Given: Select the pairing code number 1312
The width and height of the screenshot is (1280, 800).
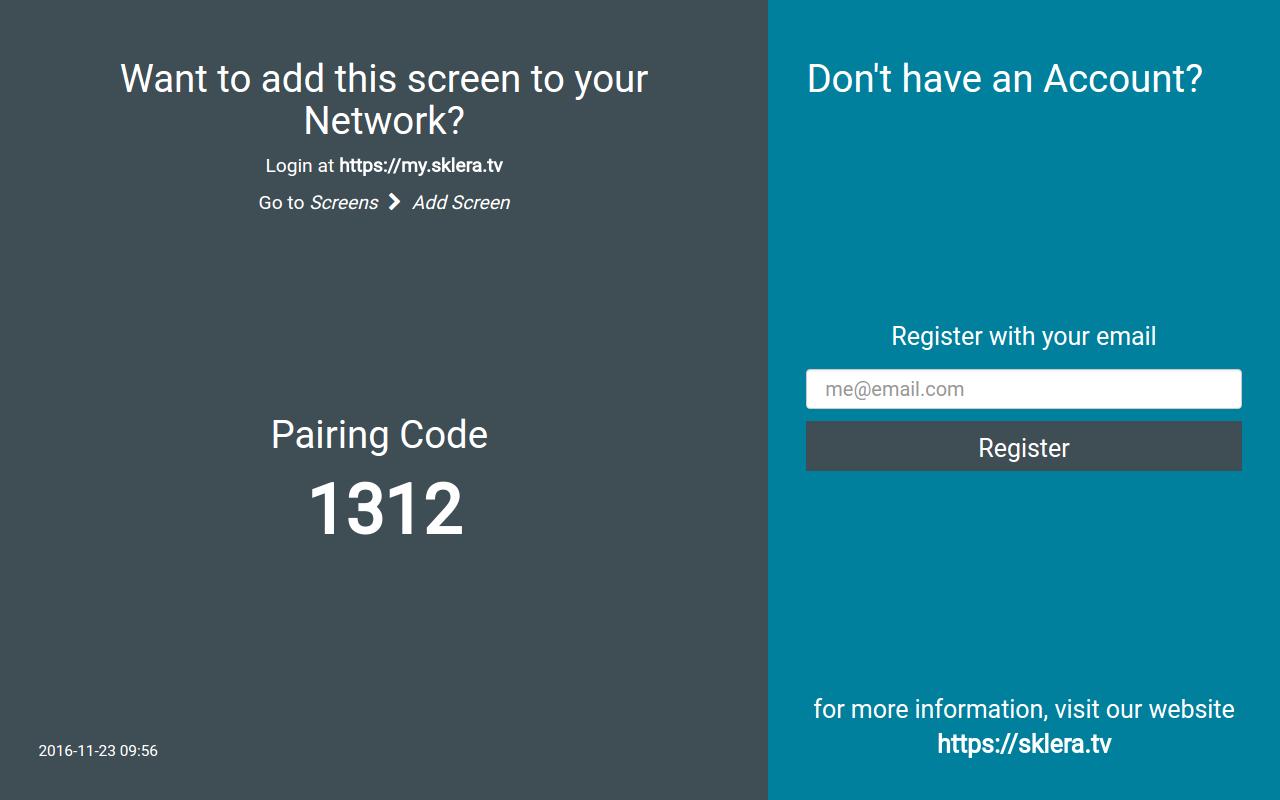Looking at the screenshot, I should tap(385, 509).
